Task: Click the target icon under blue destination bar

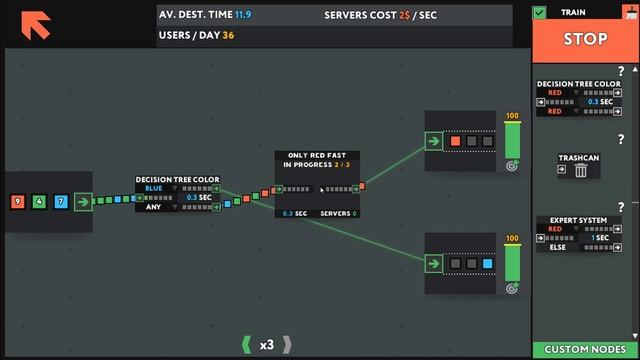Action: pos(512,288)
